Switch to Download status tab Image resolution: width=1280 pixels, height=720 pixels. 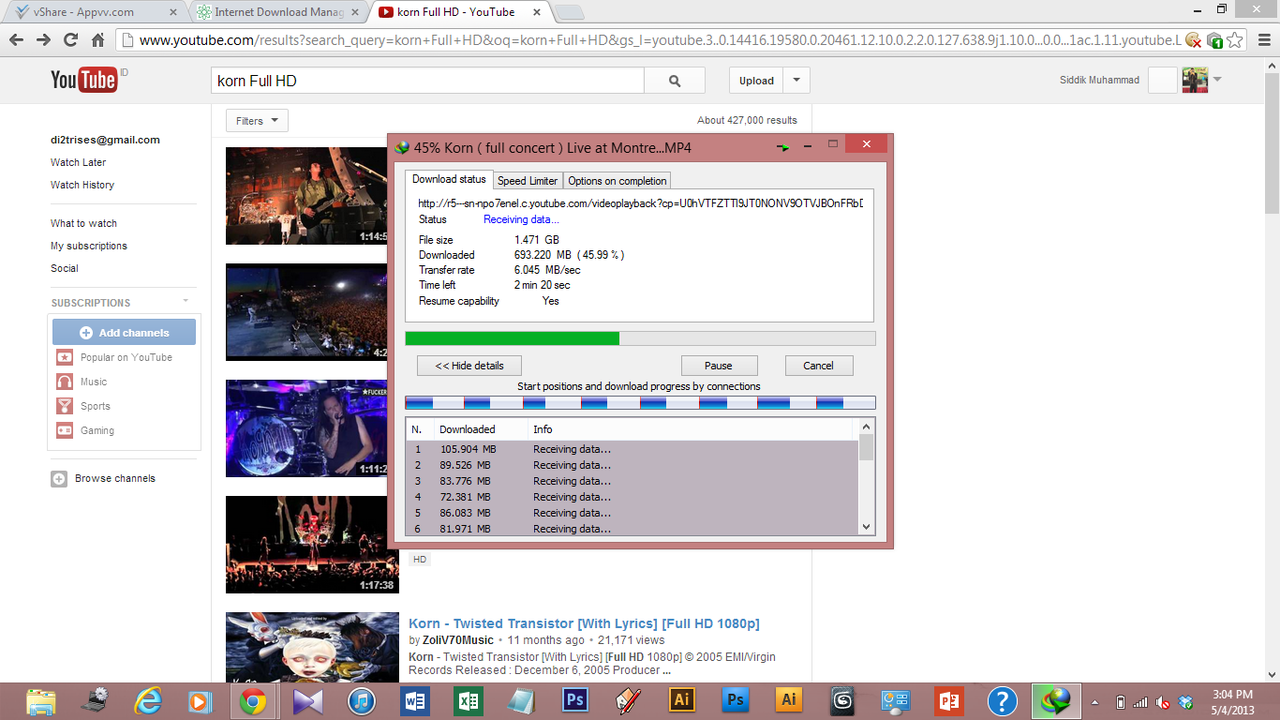click(x=449, y=180)
